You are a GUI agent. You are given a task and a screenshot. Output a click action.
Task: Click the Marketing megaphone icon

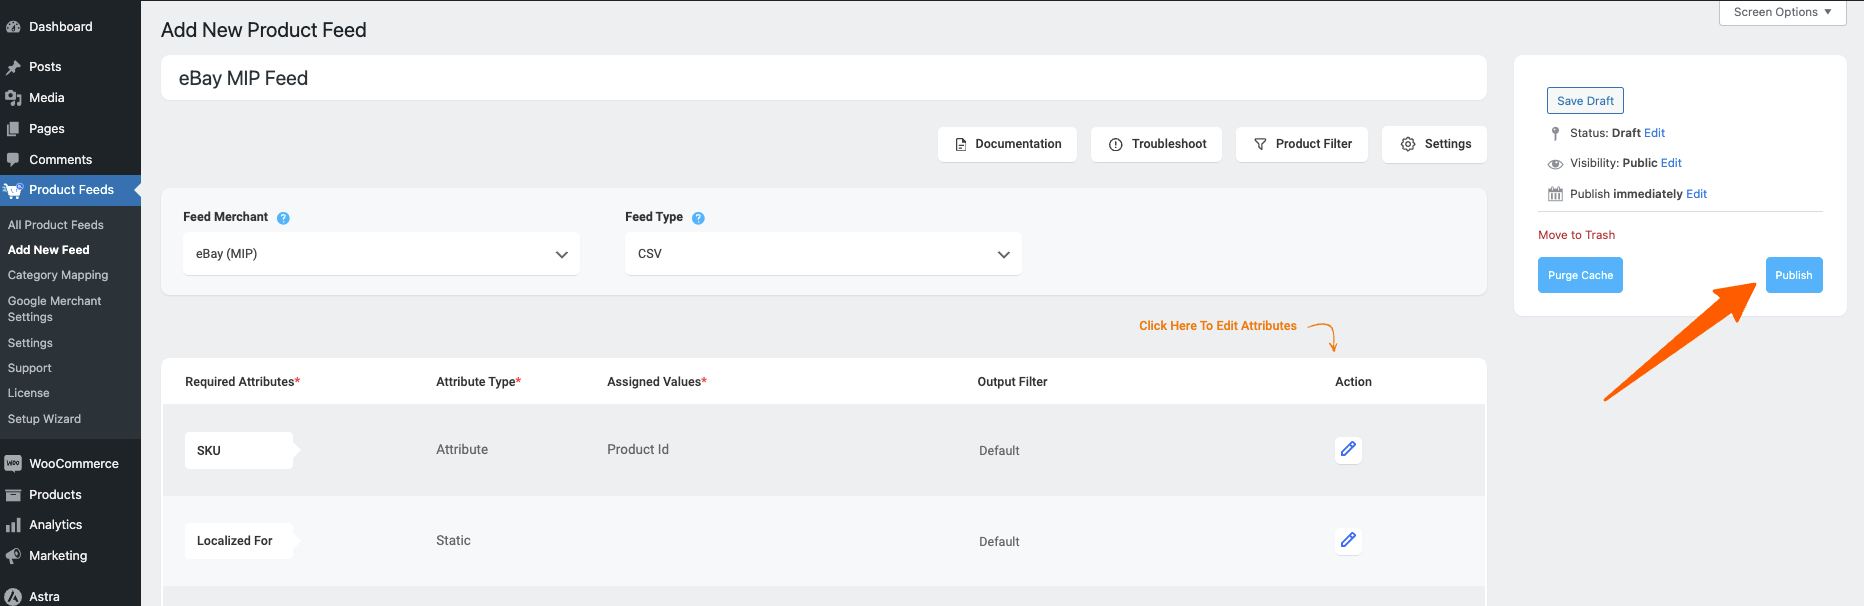(x=13, y=556)
